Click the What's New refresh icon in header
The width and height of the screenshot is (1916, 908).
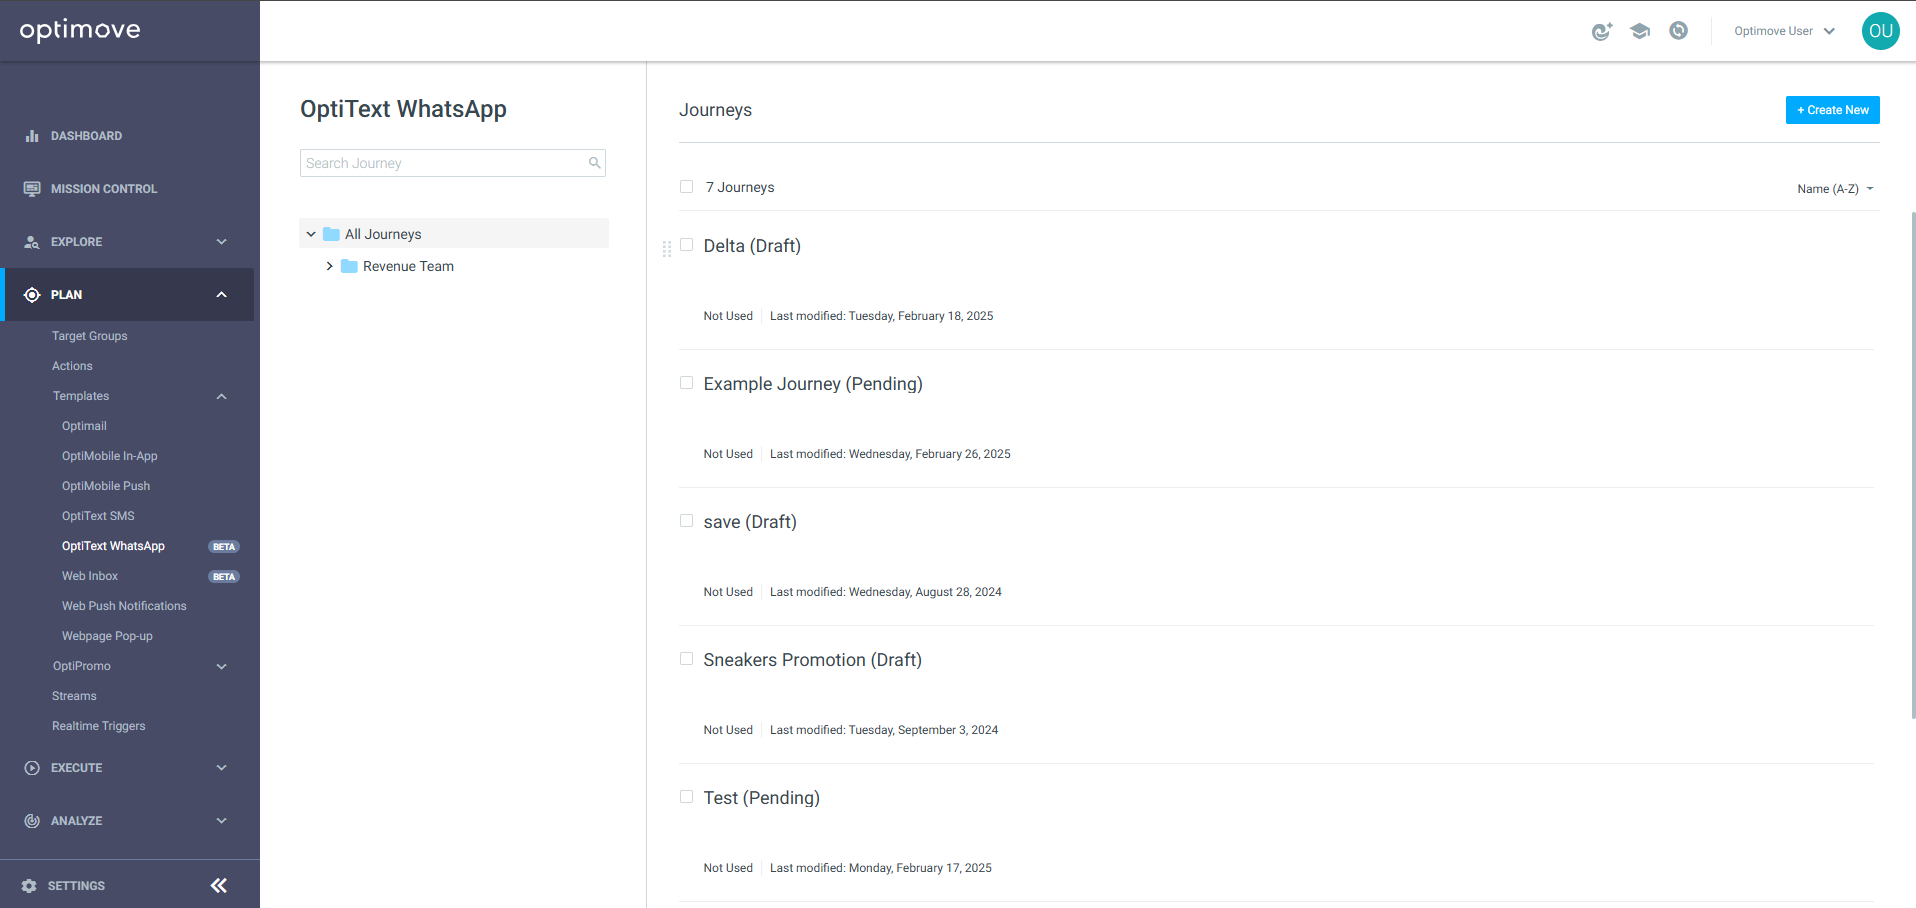pyautogui.click(x=1602, y=31)
